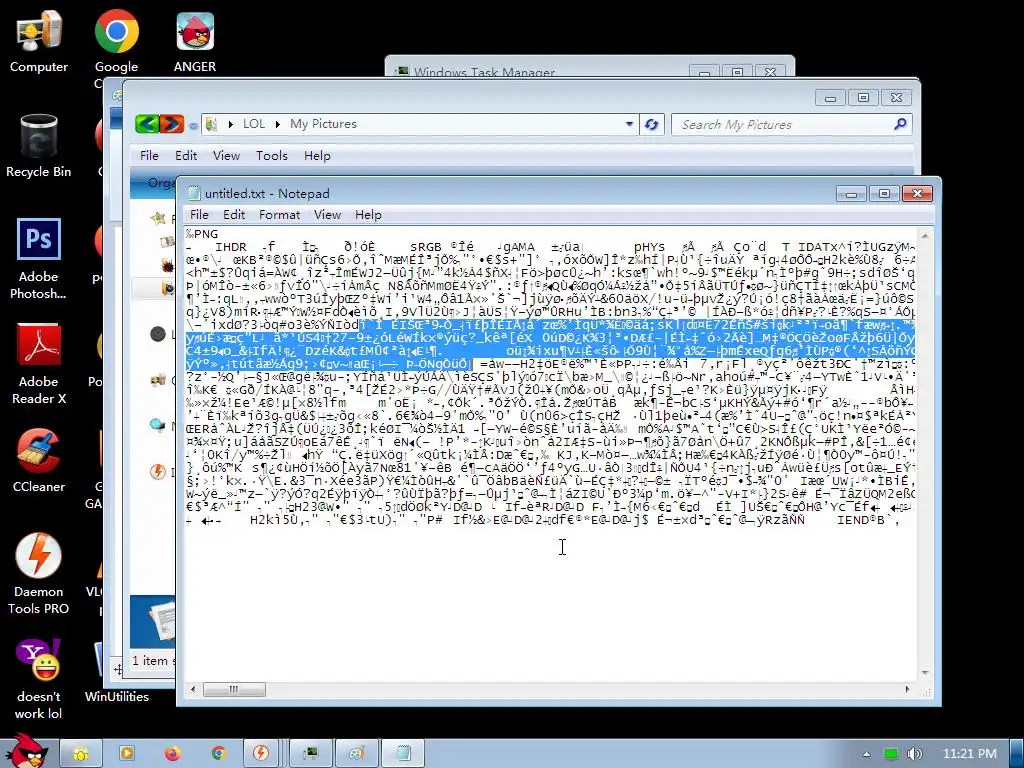Image resolution: width=1024 pixels, height=768 pixels.
Task: Open Chrome from the taskbar
Action: (218, 754)
